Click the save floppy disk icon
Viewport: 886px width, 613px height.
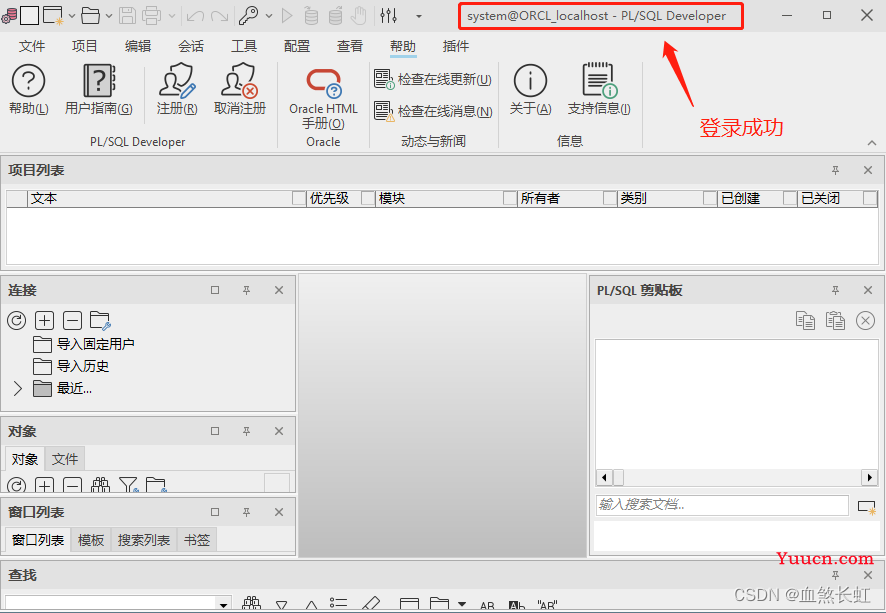tap(127, 16)
